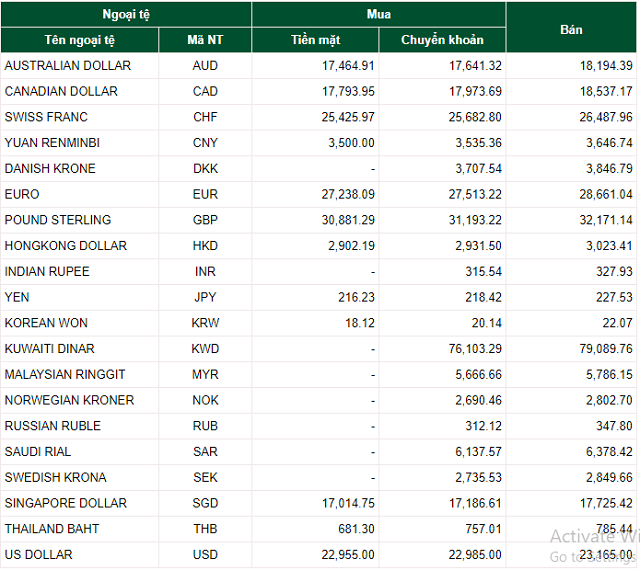Click KUWAITI DINAR sell rate 79,089.76
This screenshot has width=640, height=570.
606,349
